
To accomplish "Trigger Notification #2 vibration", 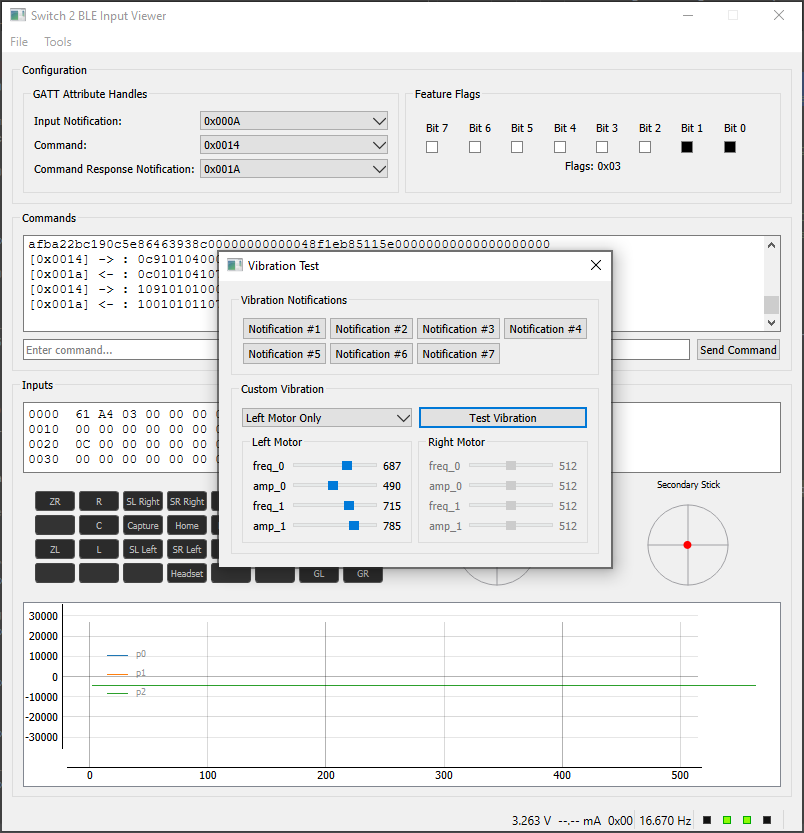I will point(371,329).
